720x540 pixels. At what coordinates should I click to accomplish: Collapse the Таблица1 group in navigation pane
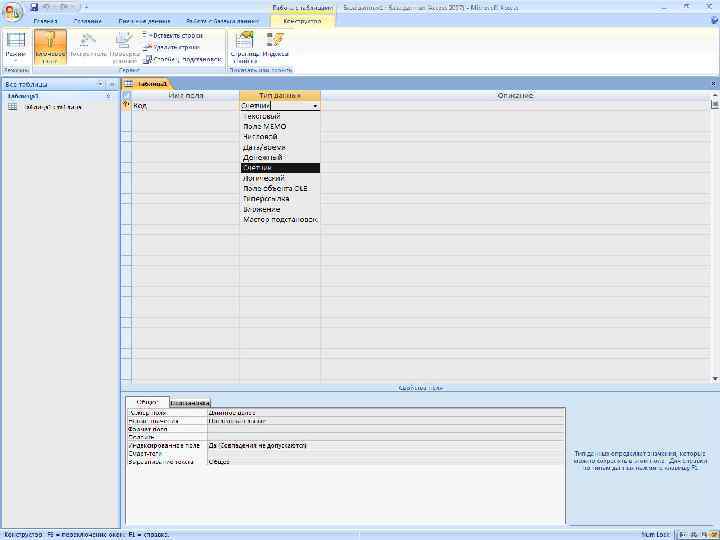(x=108, y=96)
